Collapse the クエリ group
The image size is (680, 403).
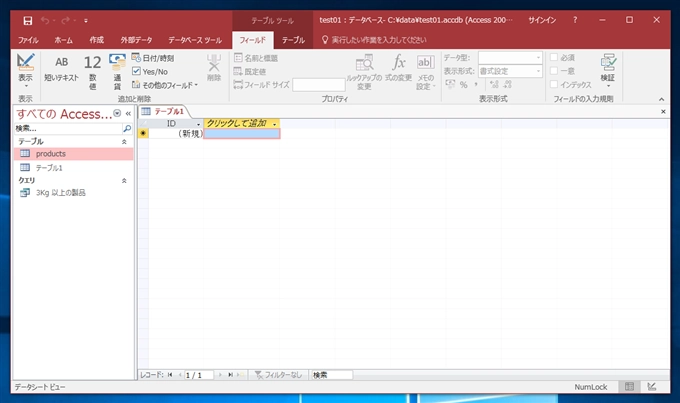pos(124,180)
